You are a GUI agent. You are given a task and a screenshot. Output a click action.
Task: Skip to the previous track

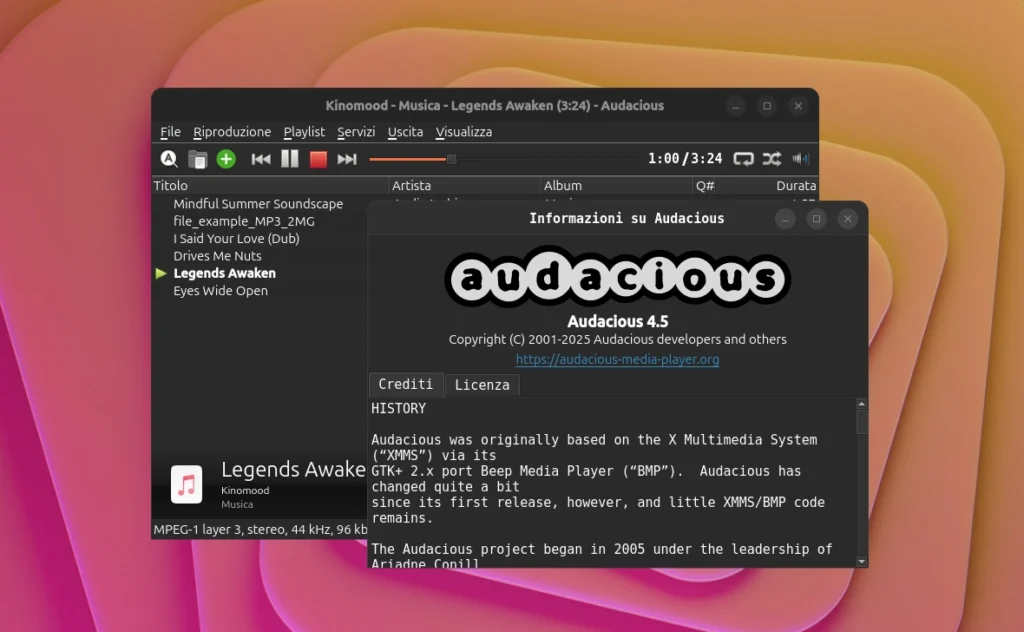point(260,158)
